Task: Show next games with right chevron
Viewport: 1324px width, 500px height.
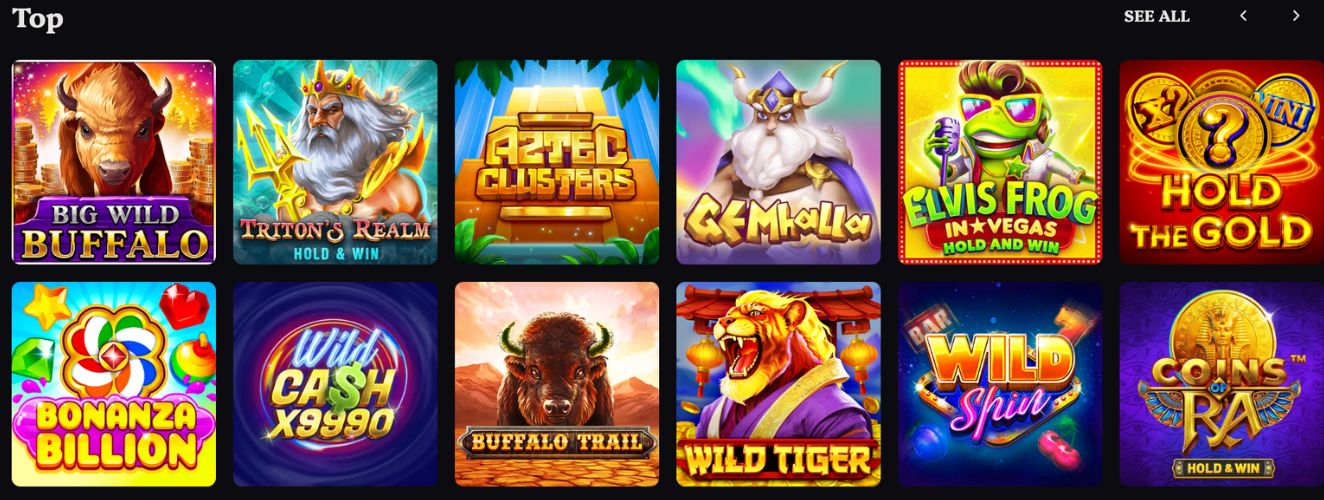Action: (x=1296, y=15)
